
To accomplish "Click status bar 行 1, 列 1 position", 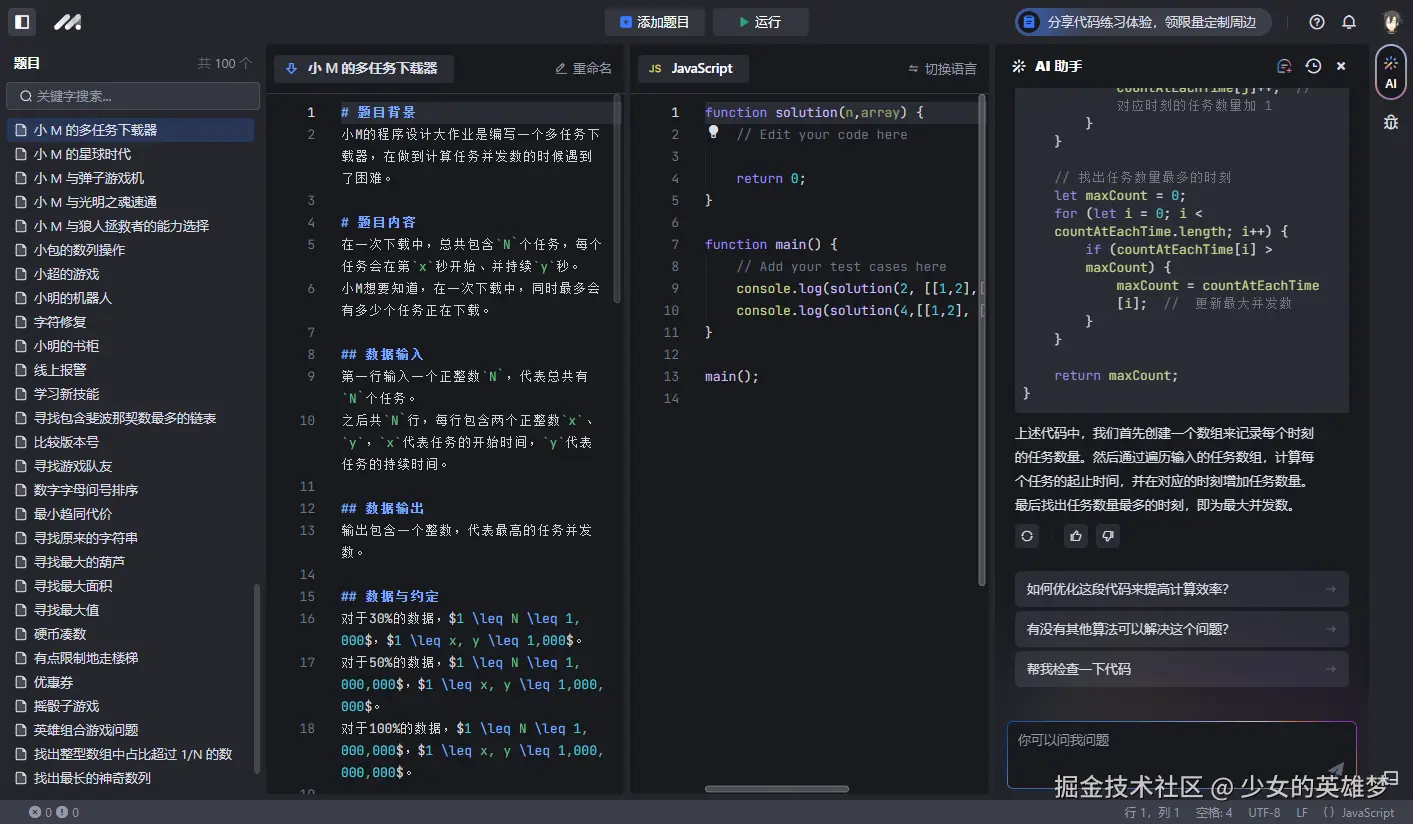I will tap(1152, 813).
